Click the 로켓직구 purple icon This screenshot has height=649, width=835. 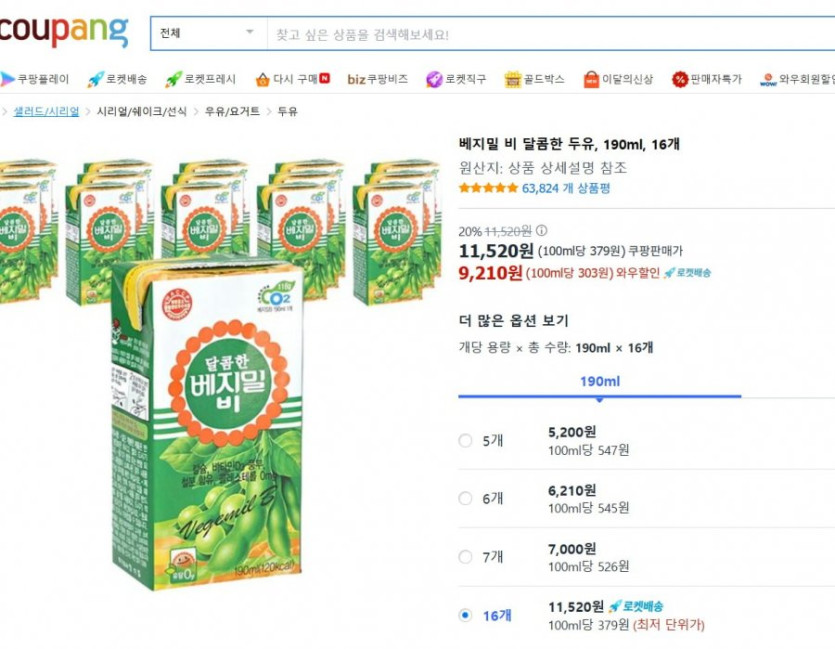coord(434,79)
